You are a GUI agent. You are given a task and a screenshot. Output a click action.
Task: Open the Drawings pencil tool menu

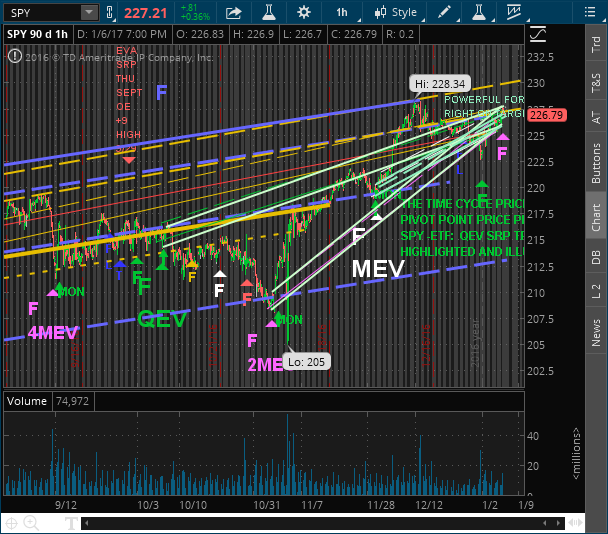(x=444, y=12)
